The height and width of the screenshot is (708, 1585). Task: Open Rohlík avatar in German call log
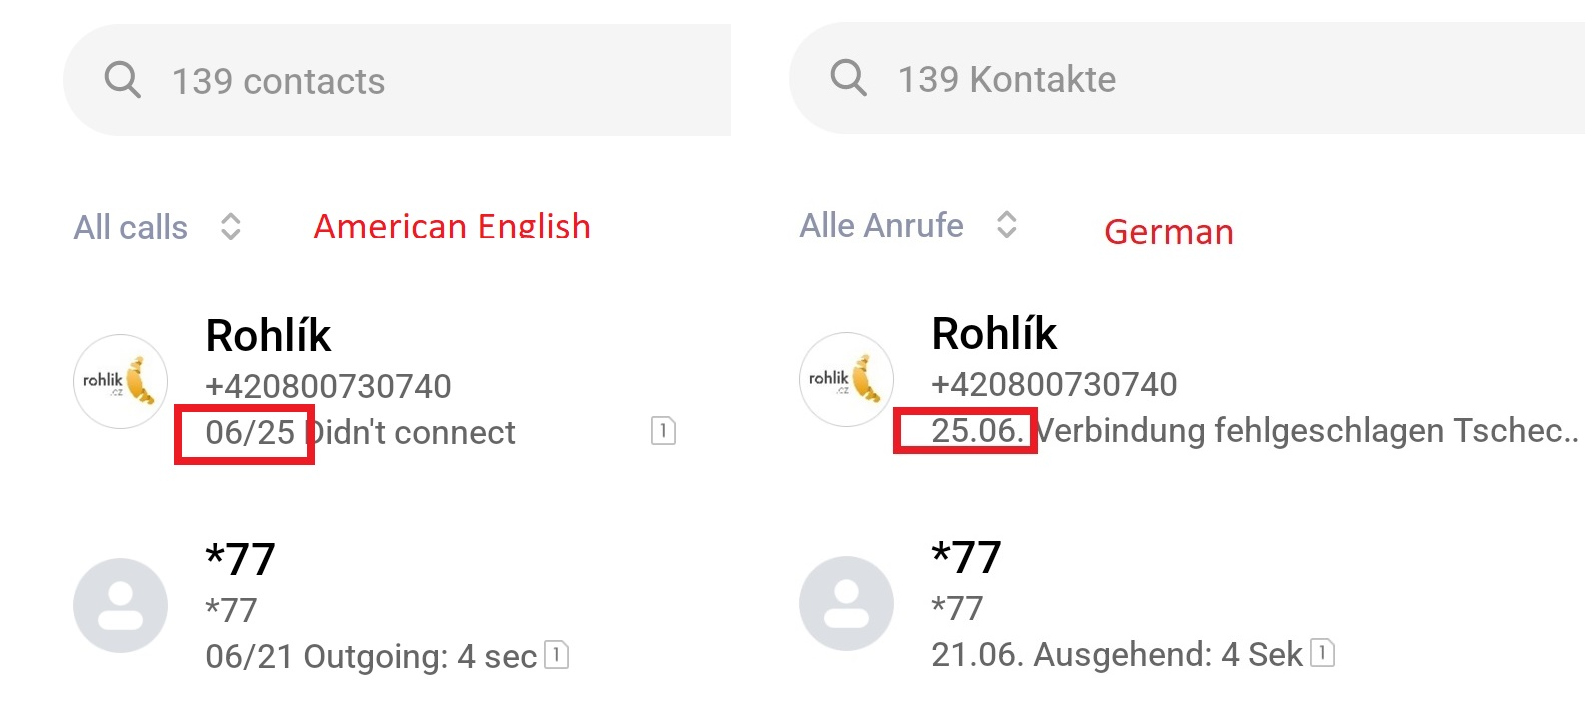pyautogui.click(x=846, y=379)
